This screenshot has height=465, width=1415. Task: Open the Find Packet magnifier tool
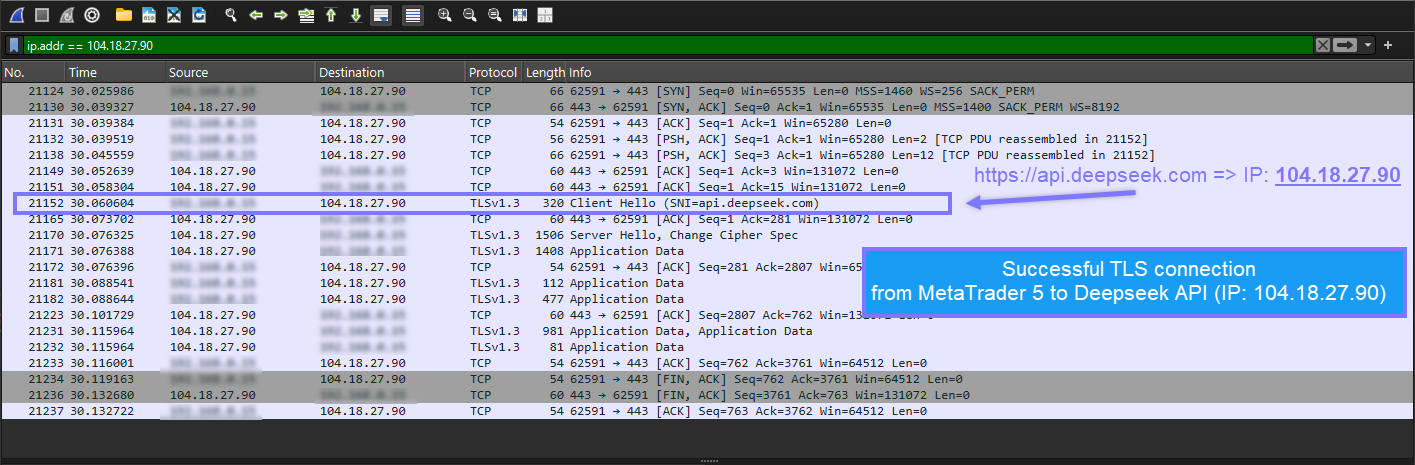(231, 15)
